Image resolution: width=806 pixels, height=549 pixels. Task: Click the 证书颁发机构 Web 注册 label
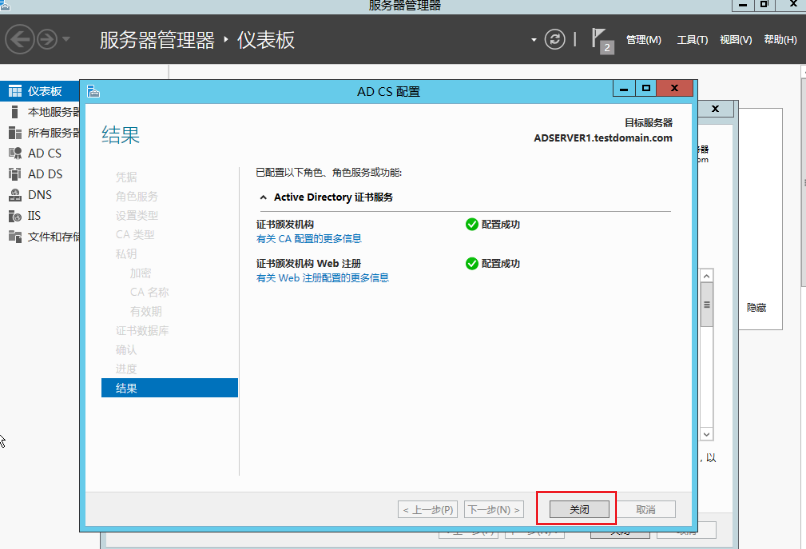308,263
